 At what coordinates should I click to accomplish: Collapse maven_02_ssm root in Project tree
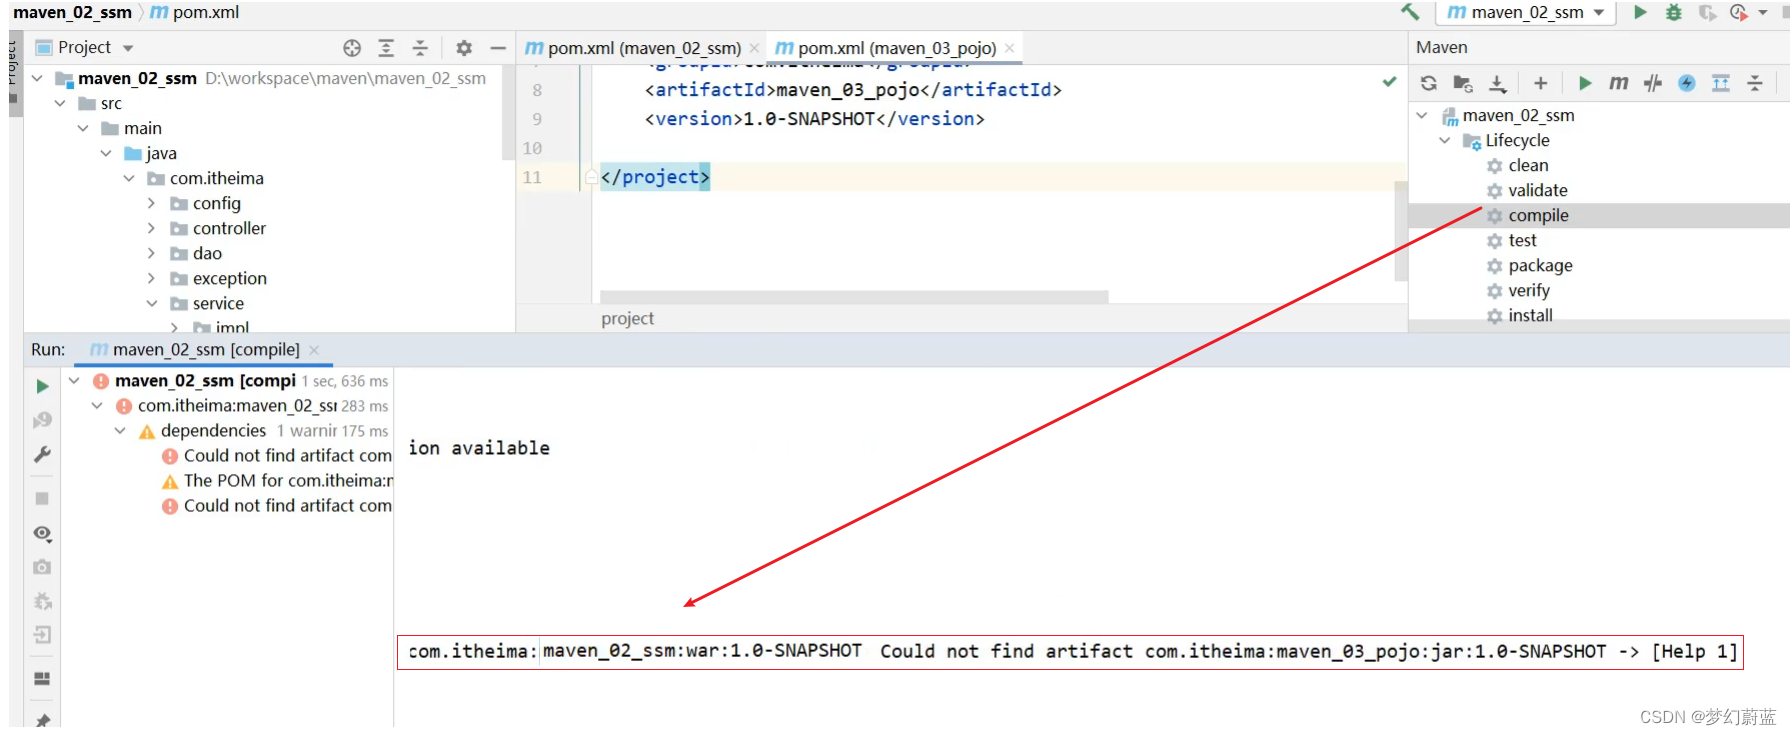tap(37, 78)
